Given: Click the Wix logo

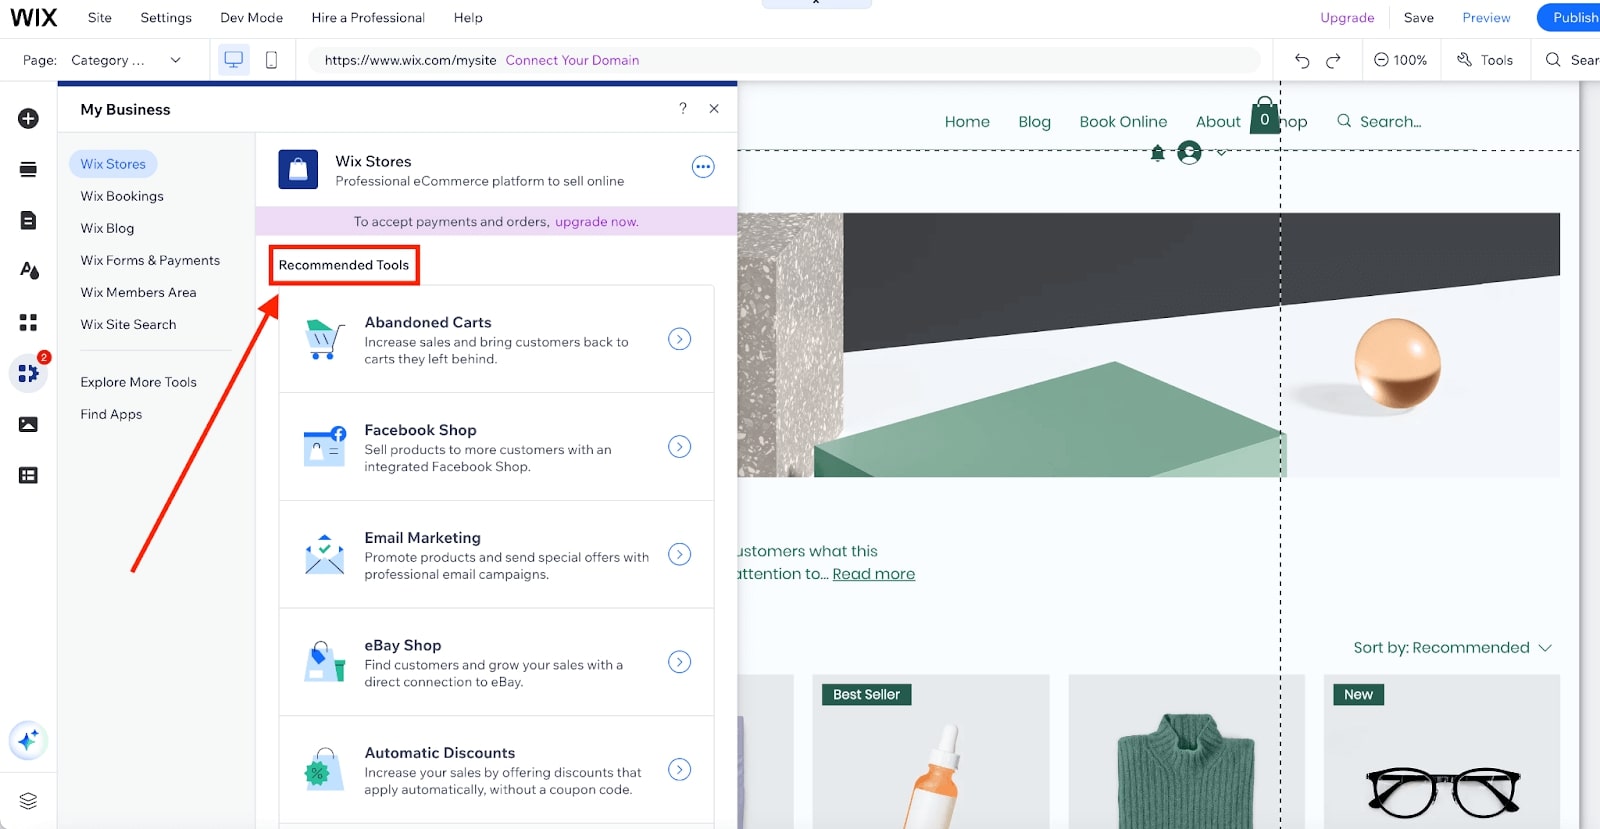Looking at the screenshot, I should point(34,18).
